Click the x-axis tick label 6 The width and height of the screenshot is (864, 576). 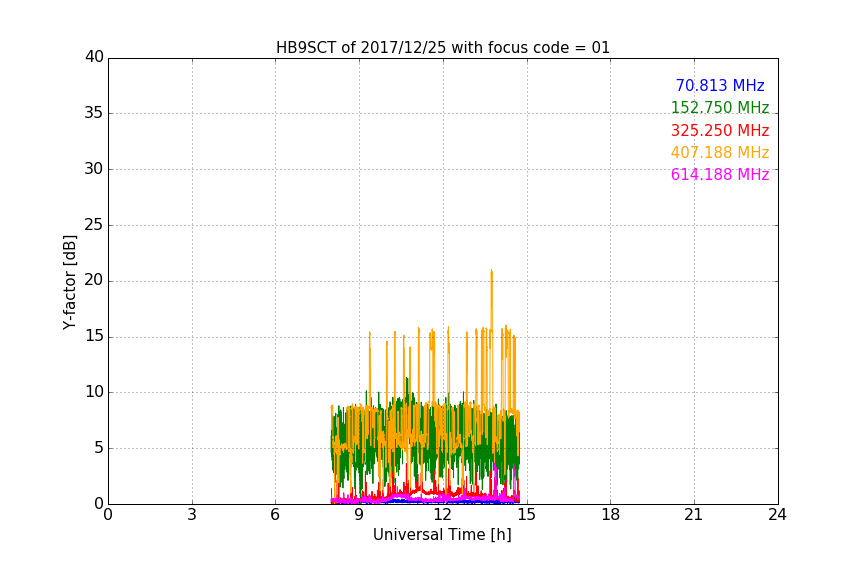pos(276,515)
